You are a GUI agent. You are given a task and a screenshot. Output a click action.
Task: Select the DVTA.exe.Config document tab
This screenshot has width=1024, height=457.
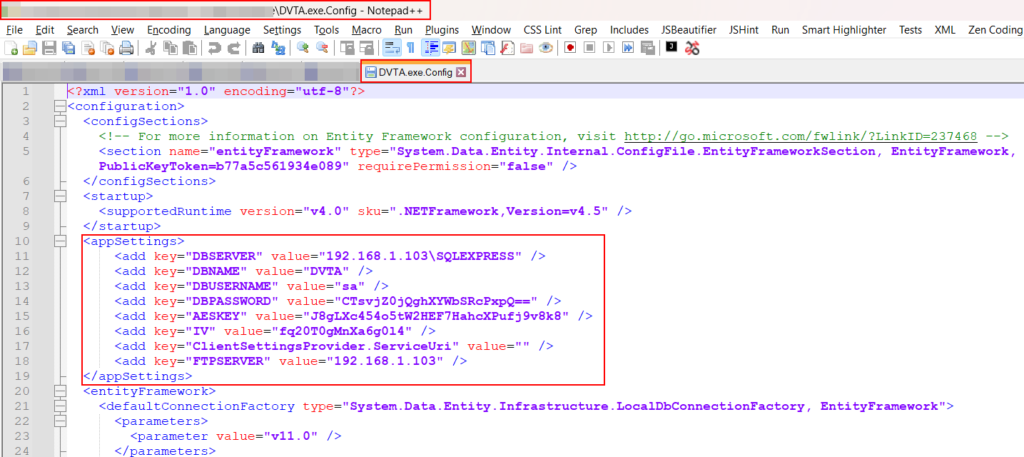pos(415,72)
